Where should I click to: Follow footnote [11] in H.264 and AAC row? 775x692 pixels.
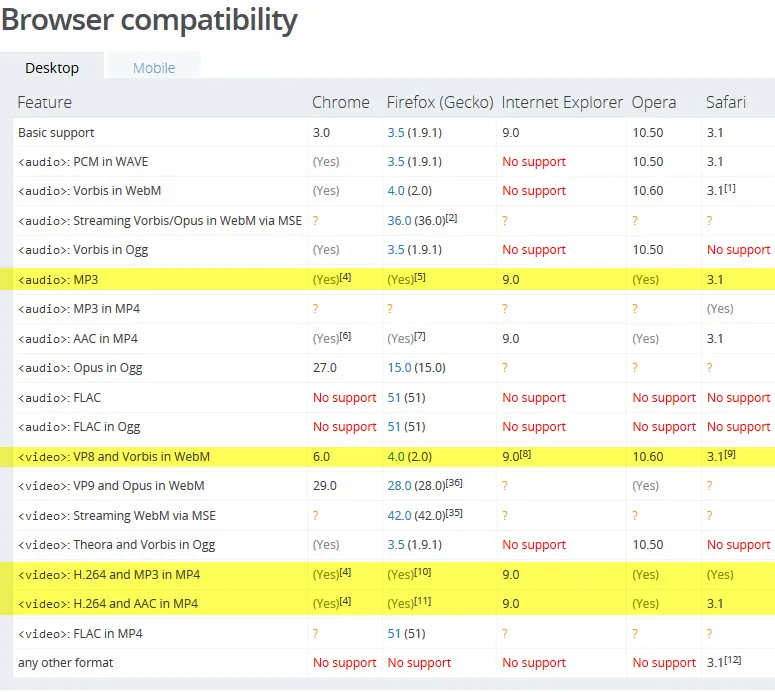[x=423, y=601]
